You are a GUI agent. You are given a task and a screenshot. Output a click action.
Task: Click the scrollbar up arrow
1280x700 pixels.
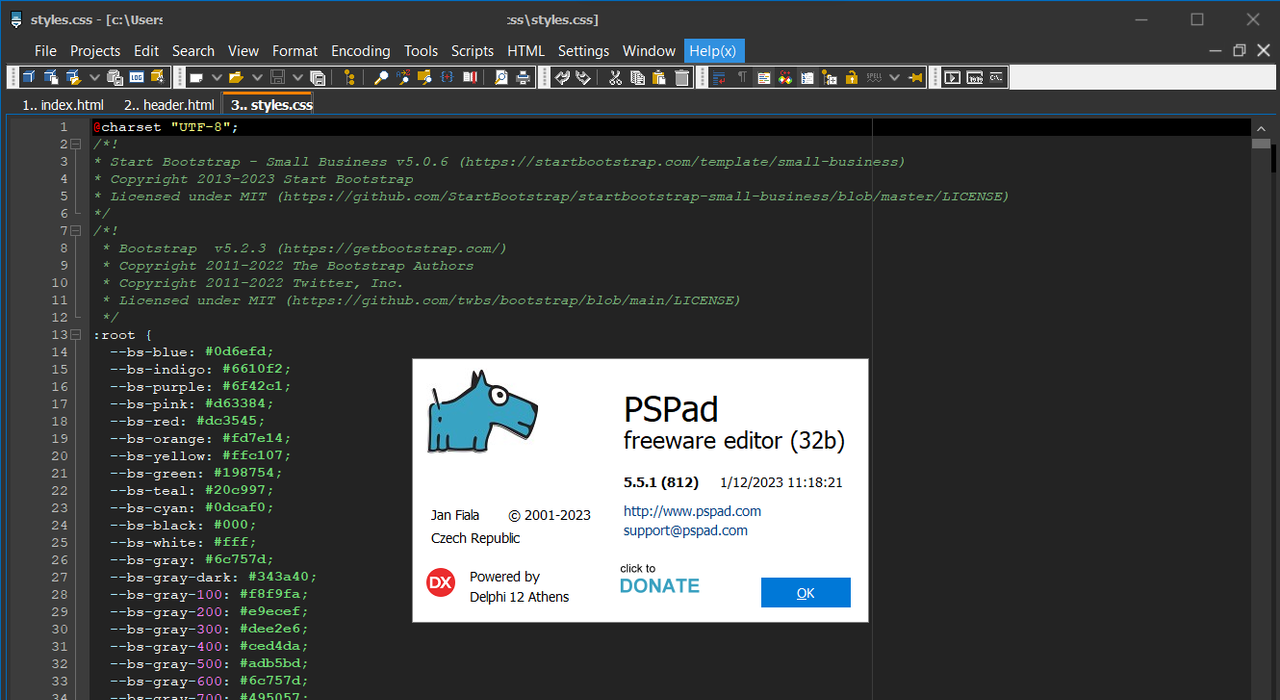point(1261,127)
